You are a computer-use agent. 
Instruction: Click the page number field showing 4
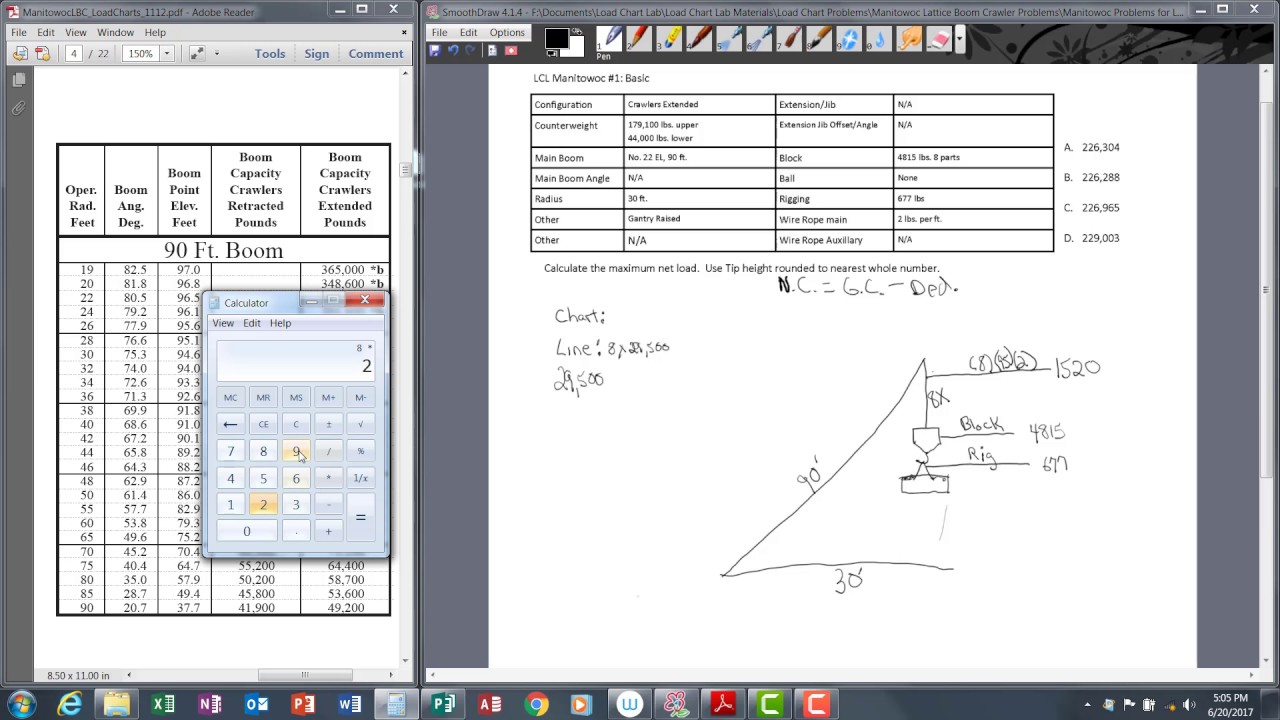coord(74,54)
